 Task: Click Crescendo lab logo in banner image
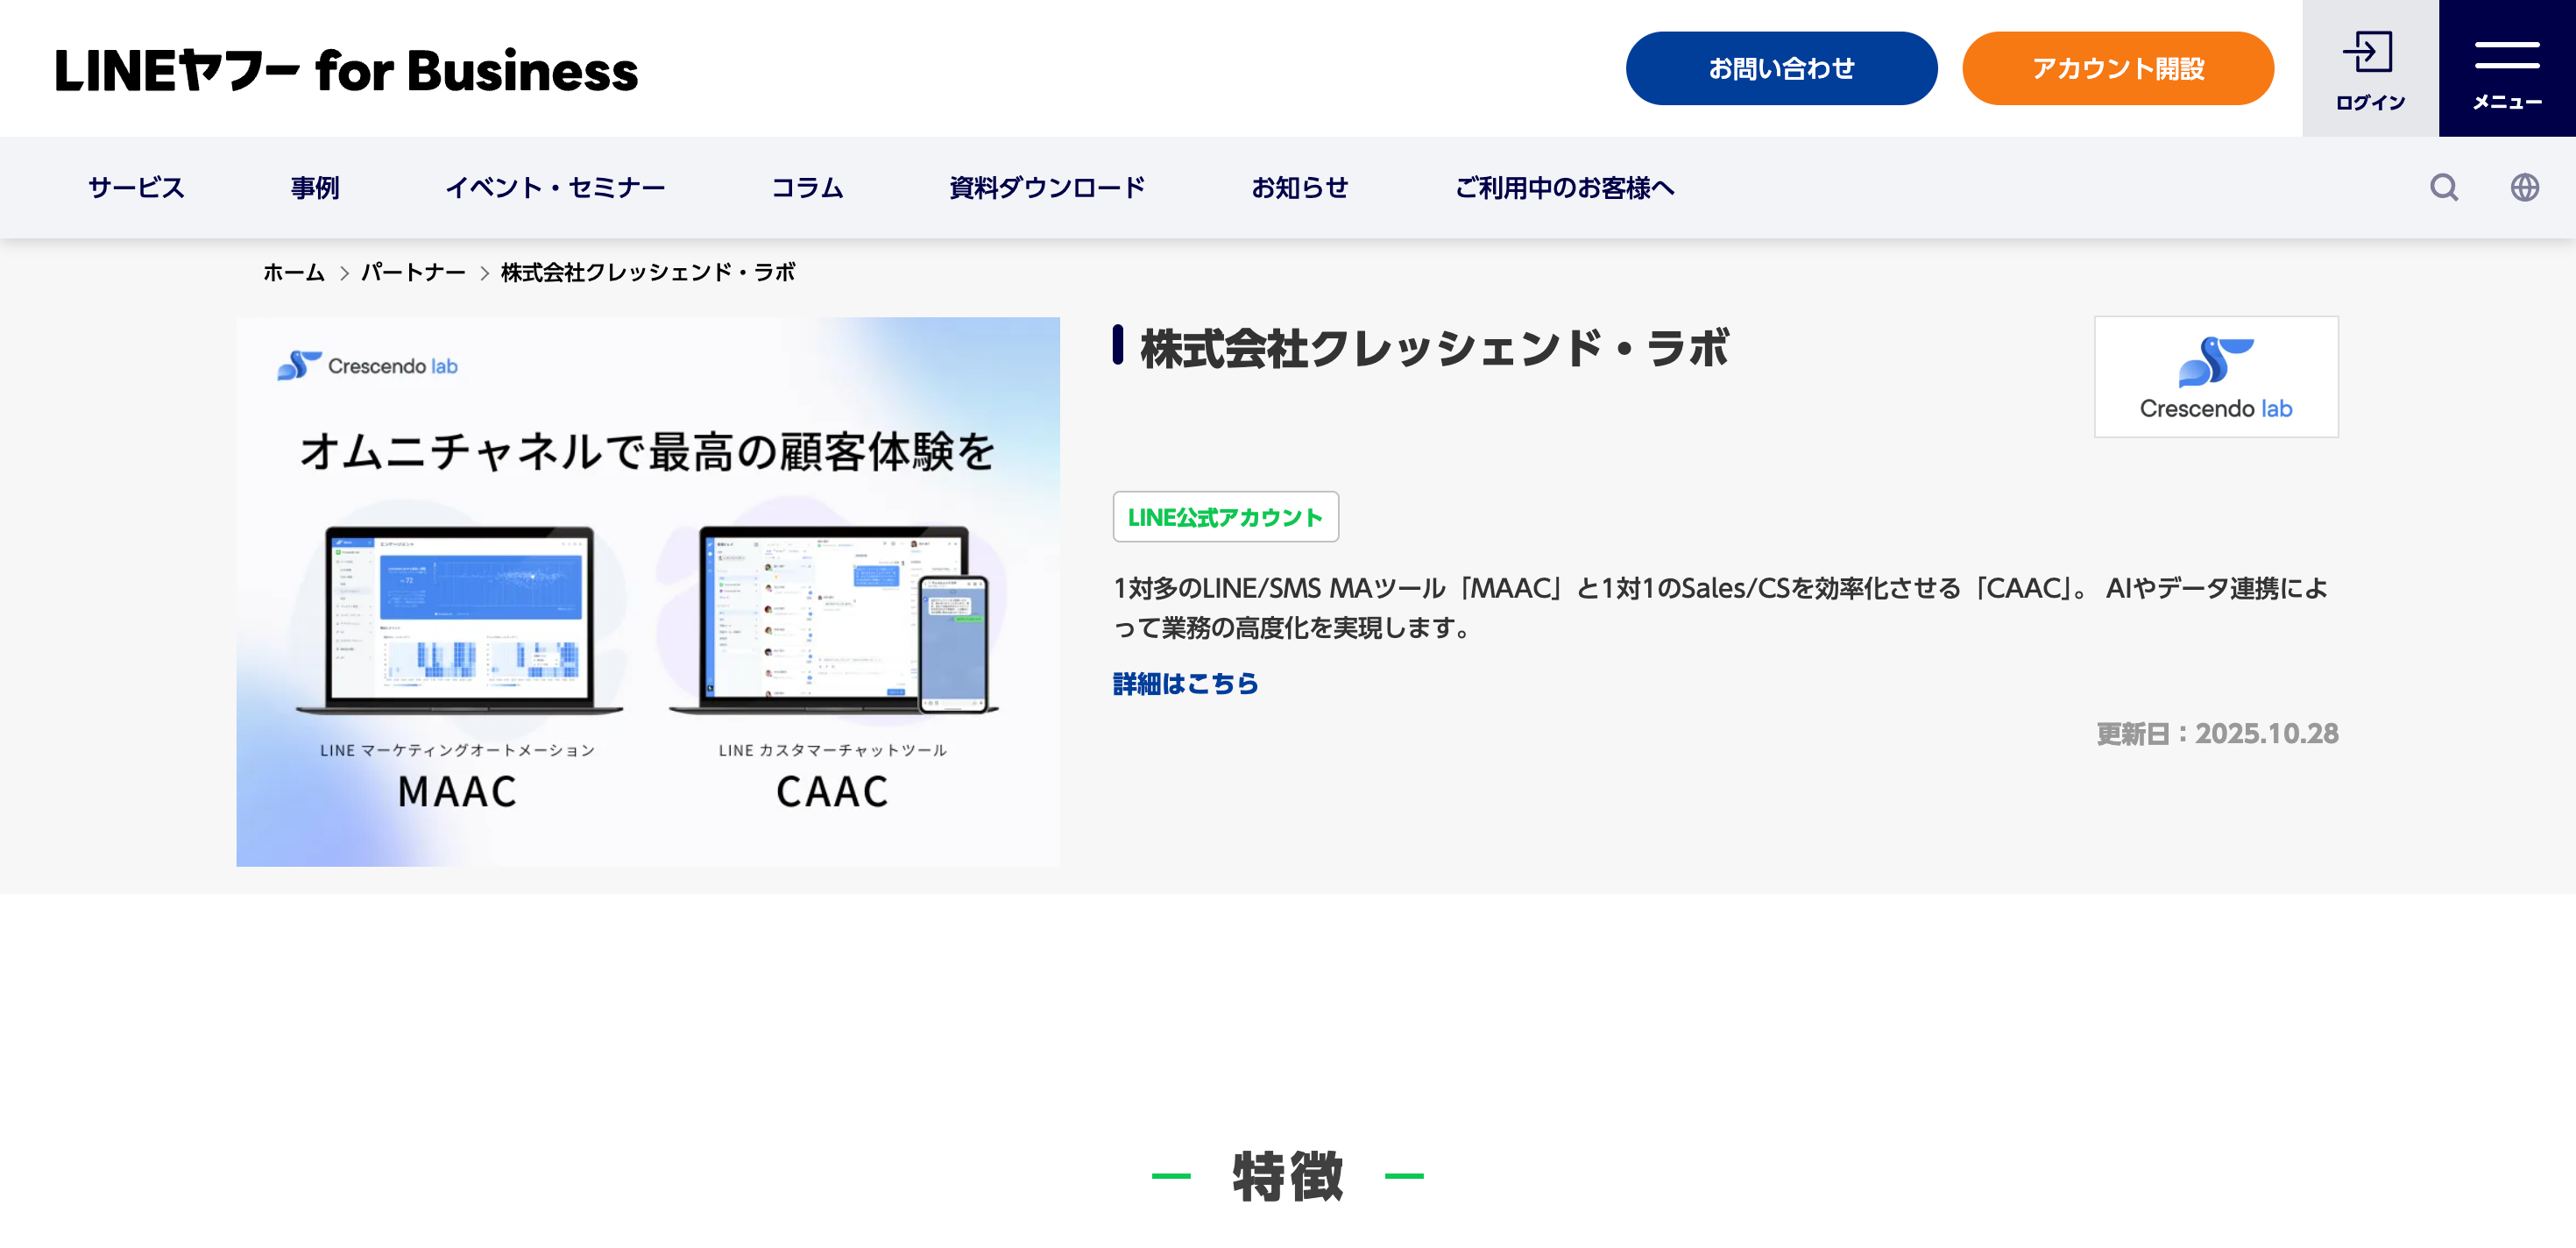tap(367, 366)
